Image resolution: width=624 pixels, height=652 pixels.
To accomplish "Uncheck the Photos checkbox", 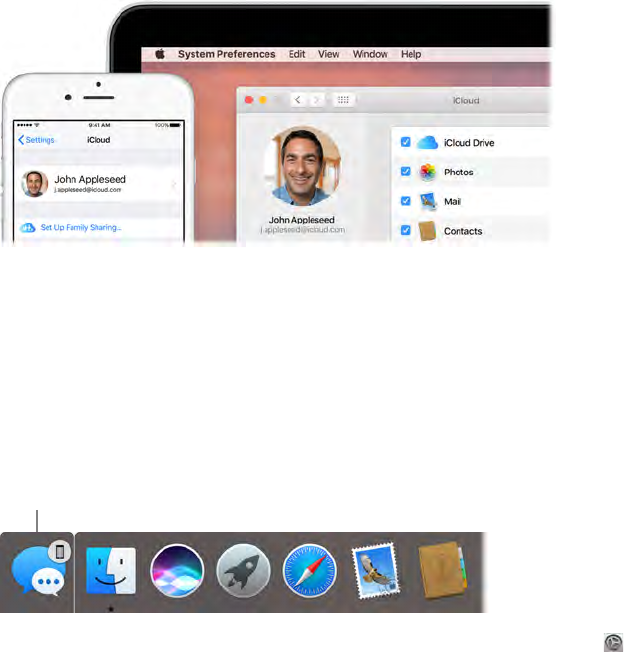I will 405,171.
